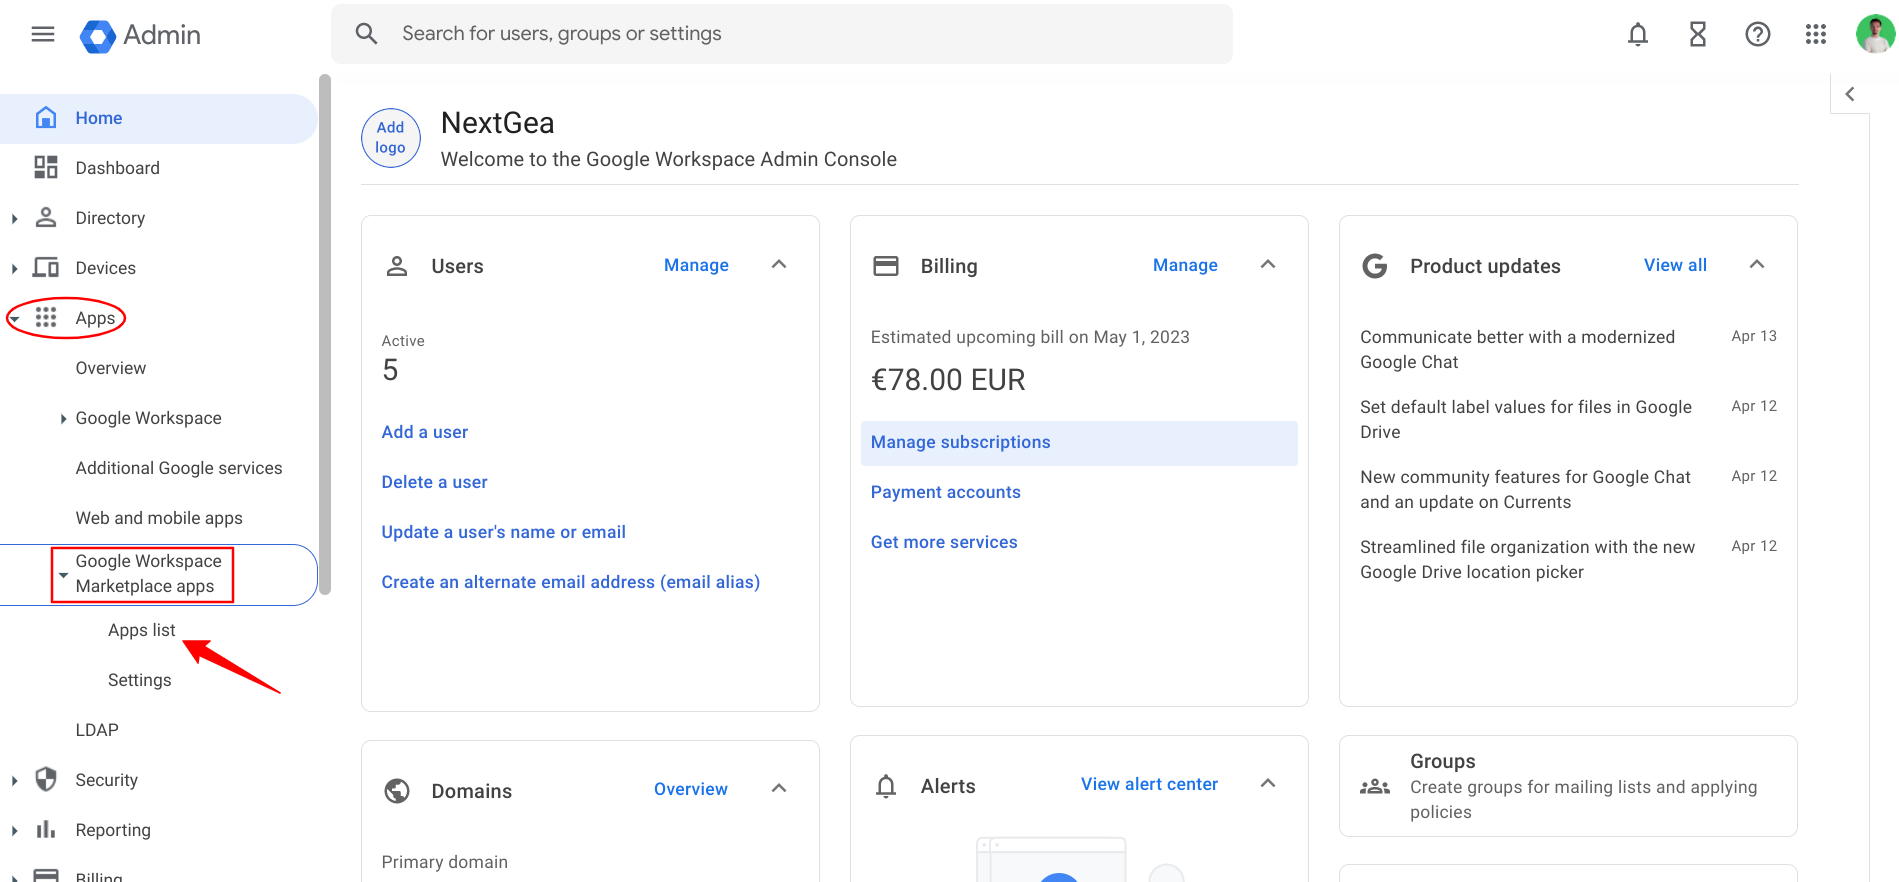The width and height of the screenshot is (1899, 882).
Task: Open Apps Overview in sidebar
Action: pos(111,368)
